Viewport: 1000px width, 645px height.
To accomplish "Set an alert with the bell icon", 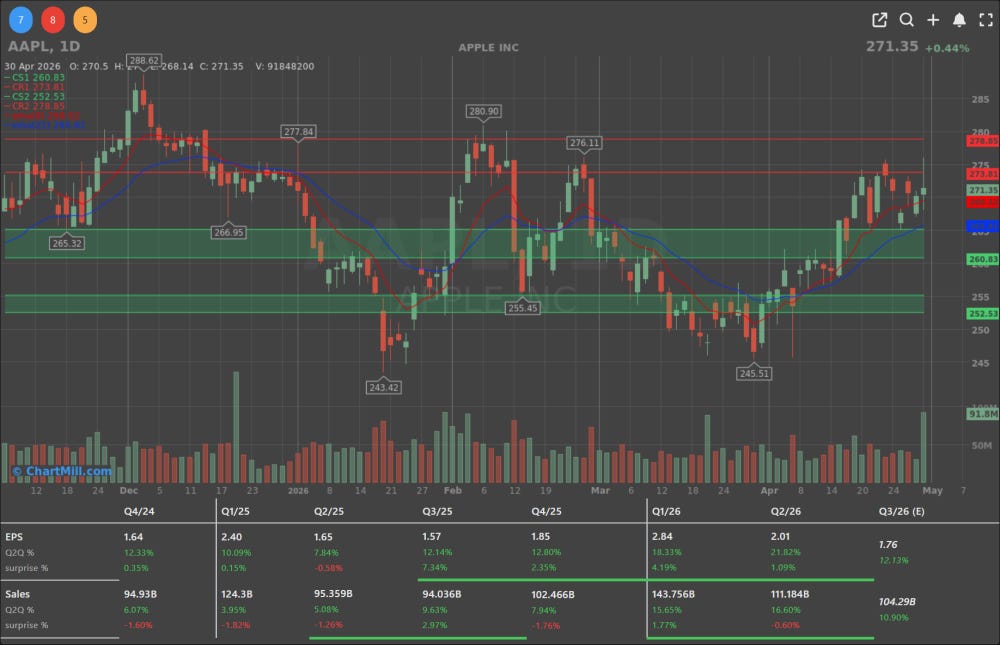I will point(959,20).
